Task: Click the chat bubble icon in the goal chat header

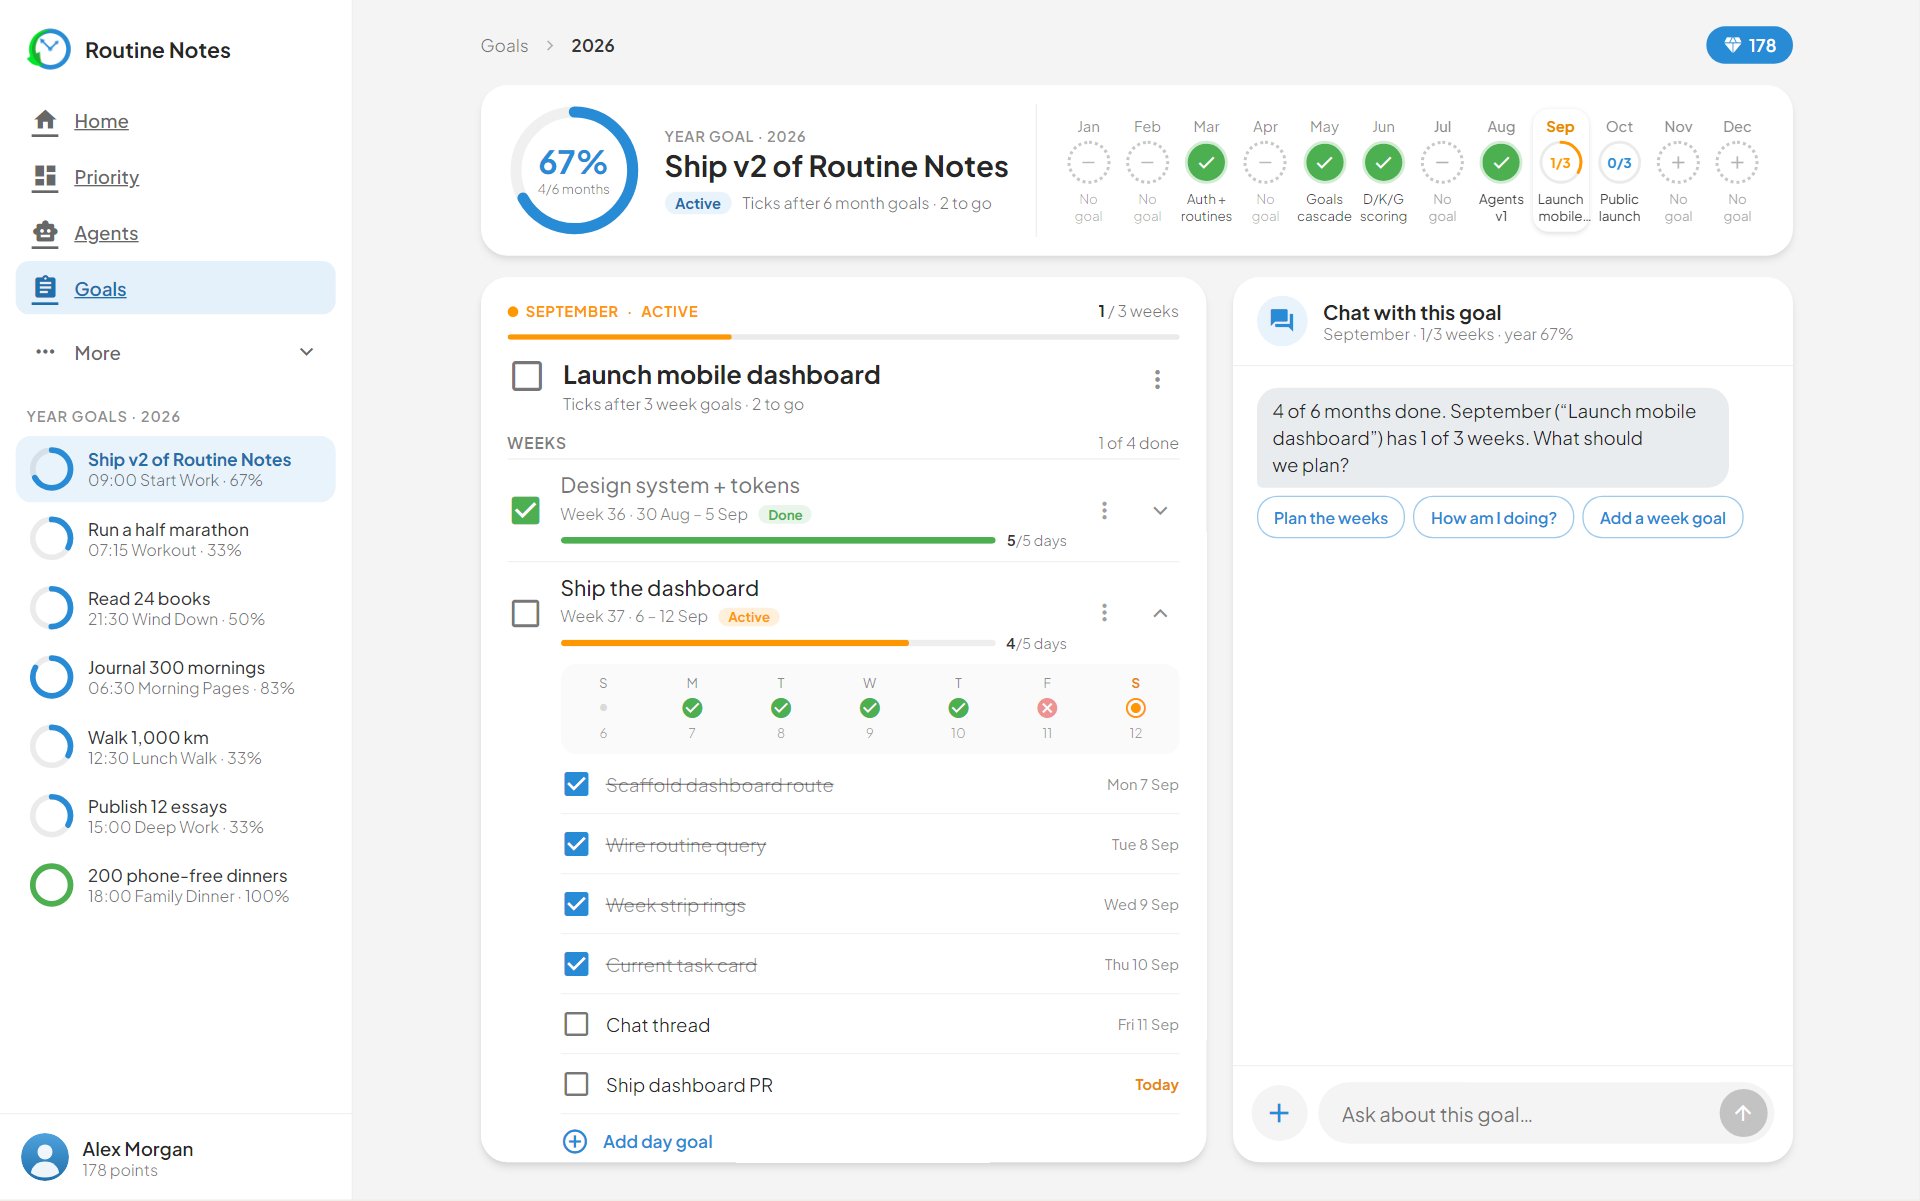Action: point(1282,321)
